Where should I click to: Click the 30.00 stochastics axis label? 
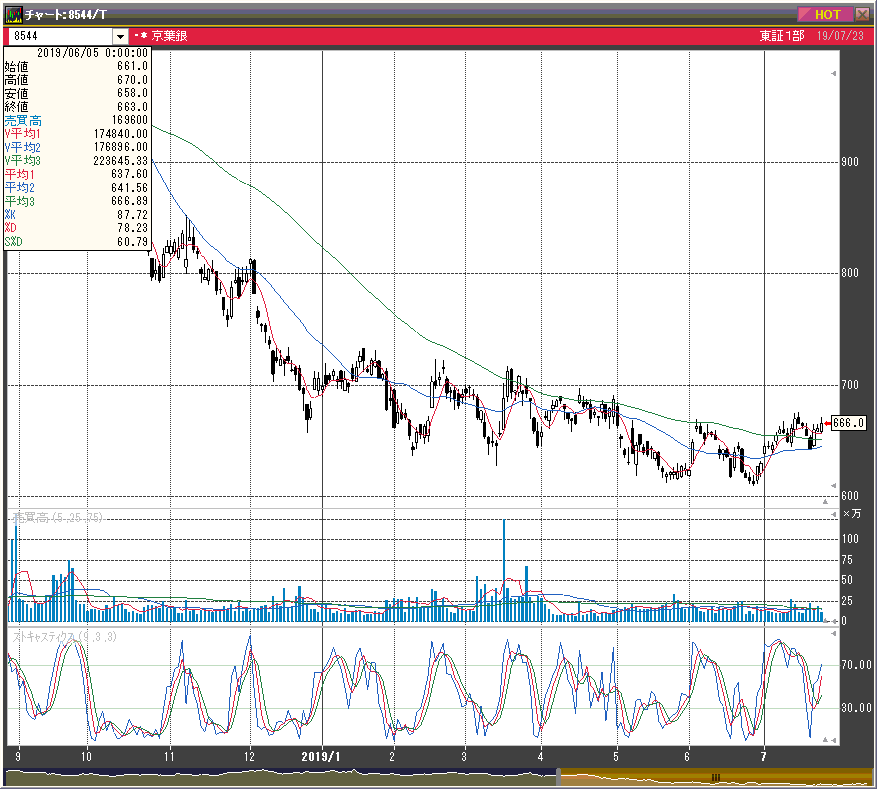[856, 708]
